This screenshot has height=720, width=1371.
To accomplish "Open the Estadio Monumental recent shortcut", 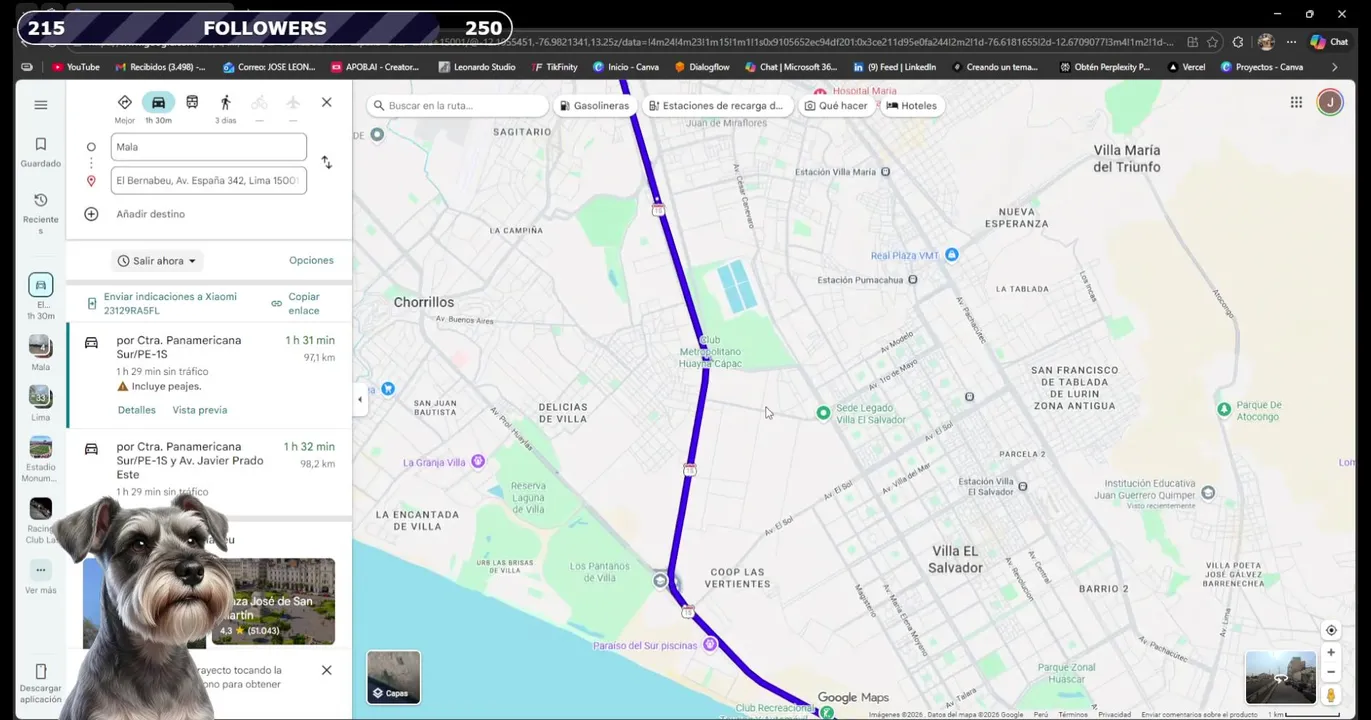I will [41, 459].
